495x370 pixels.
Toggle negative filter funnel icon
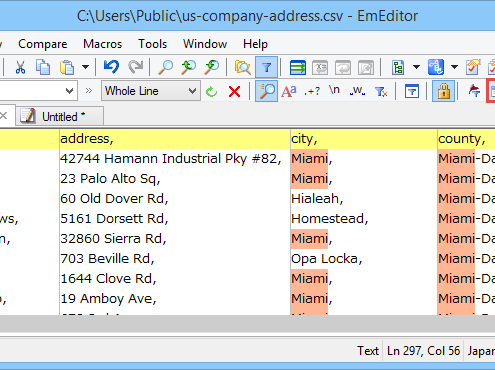click(x=381, y=91)
